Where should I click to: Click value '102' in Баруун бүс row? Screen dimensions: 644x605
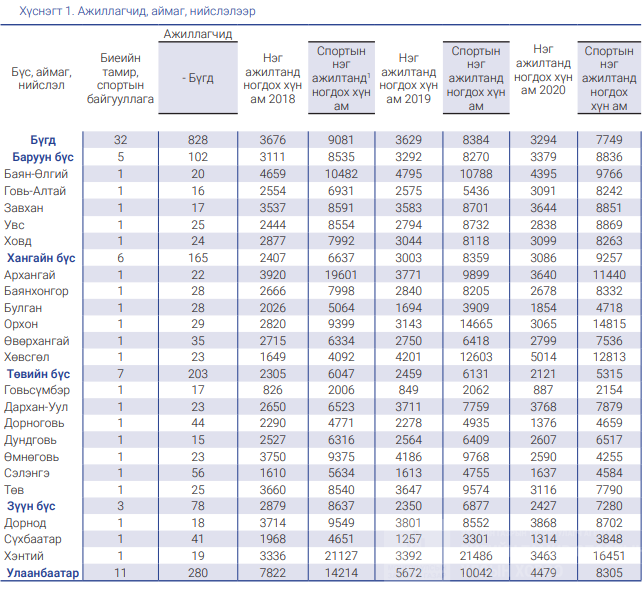coord(198,157)
